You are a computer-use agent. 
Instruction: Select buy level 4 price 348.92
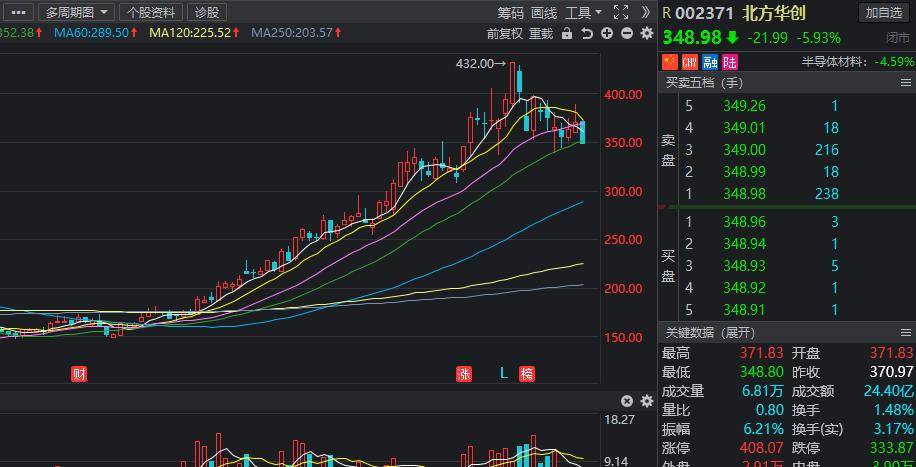744,288
